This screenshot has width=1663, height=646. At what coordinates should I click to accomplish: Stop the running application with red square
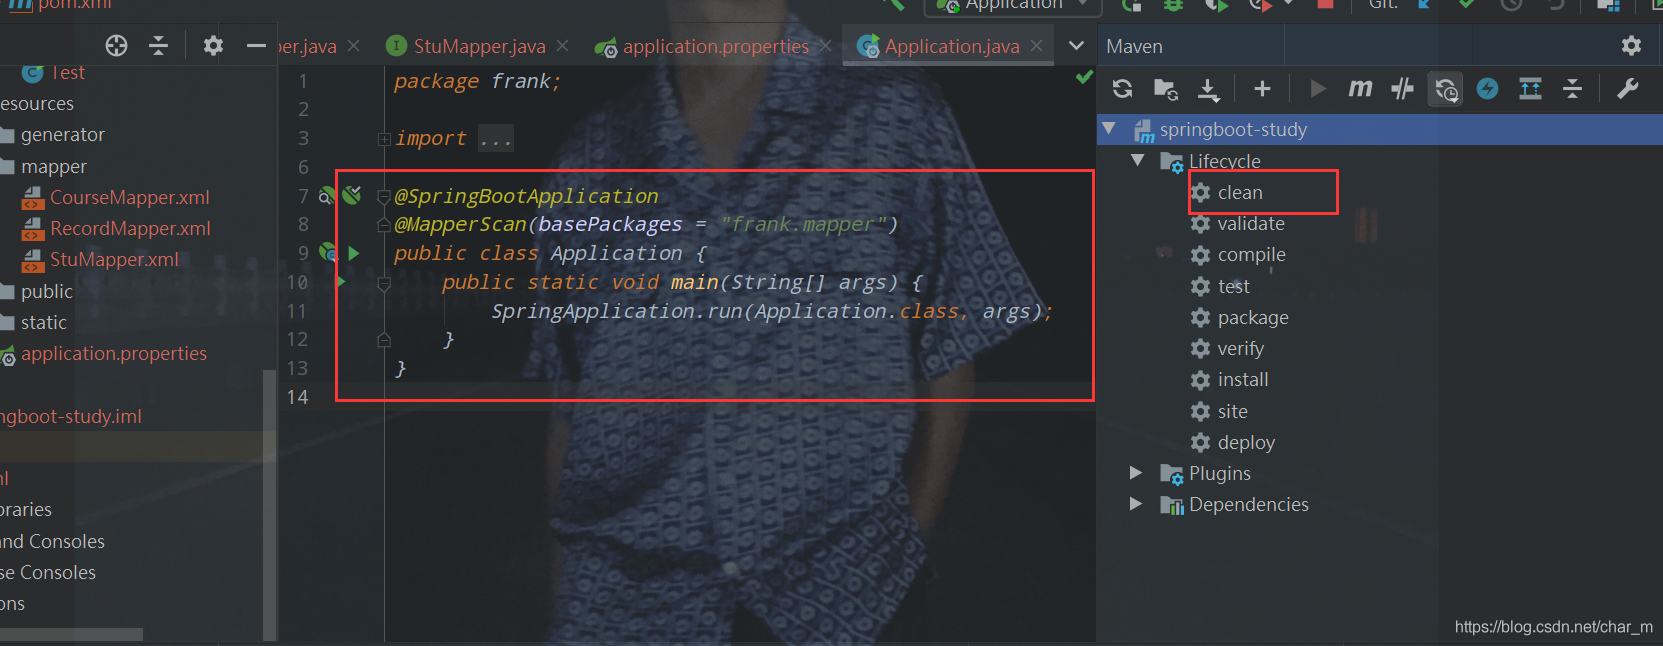tap(1325, 5)
